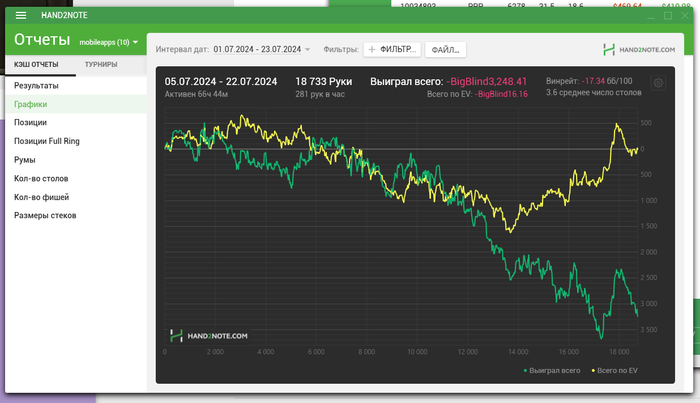Click the Активен 66ч 44м text
The height and width of the screenshot is (403, 700).
point(196,94)
